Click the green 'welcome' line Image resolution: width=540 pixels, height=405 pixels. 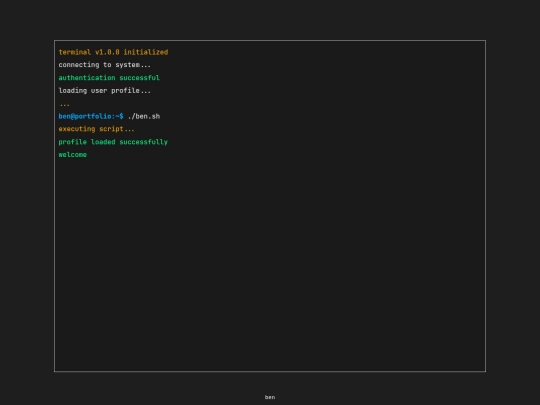coord(73,155)
